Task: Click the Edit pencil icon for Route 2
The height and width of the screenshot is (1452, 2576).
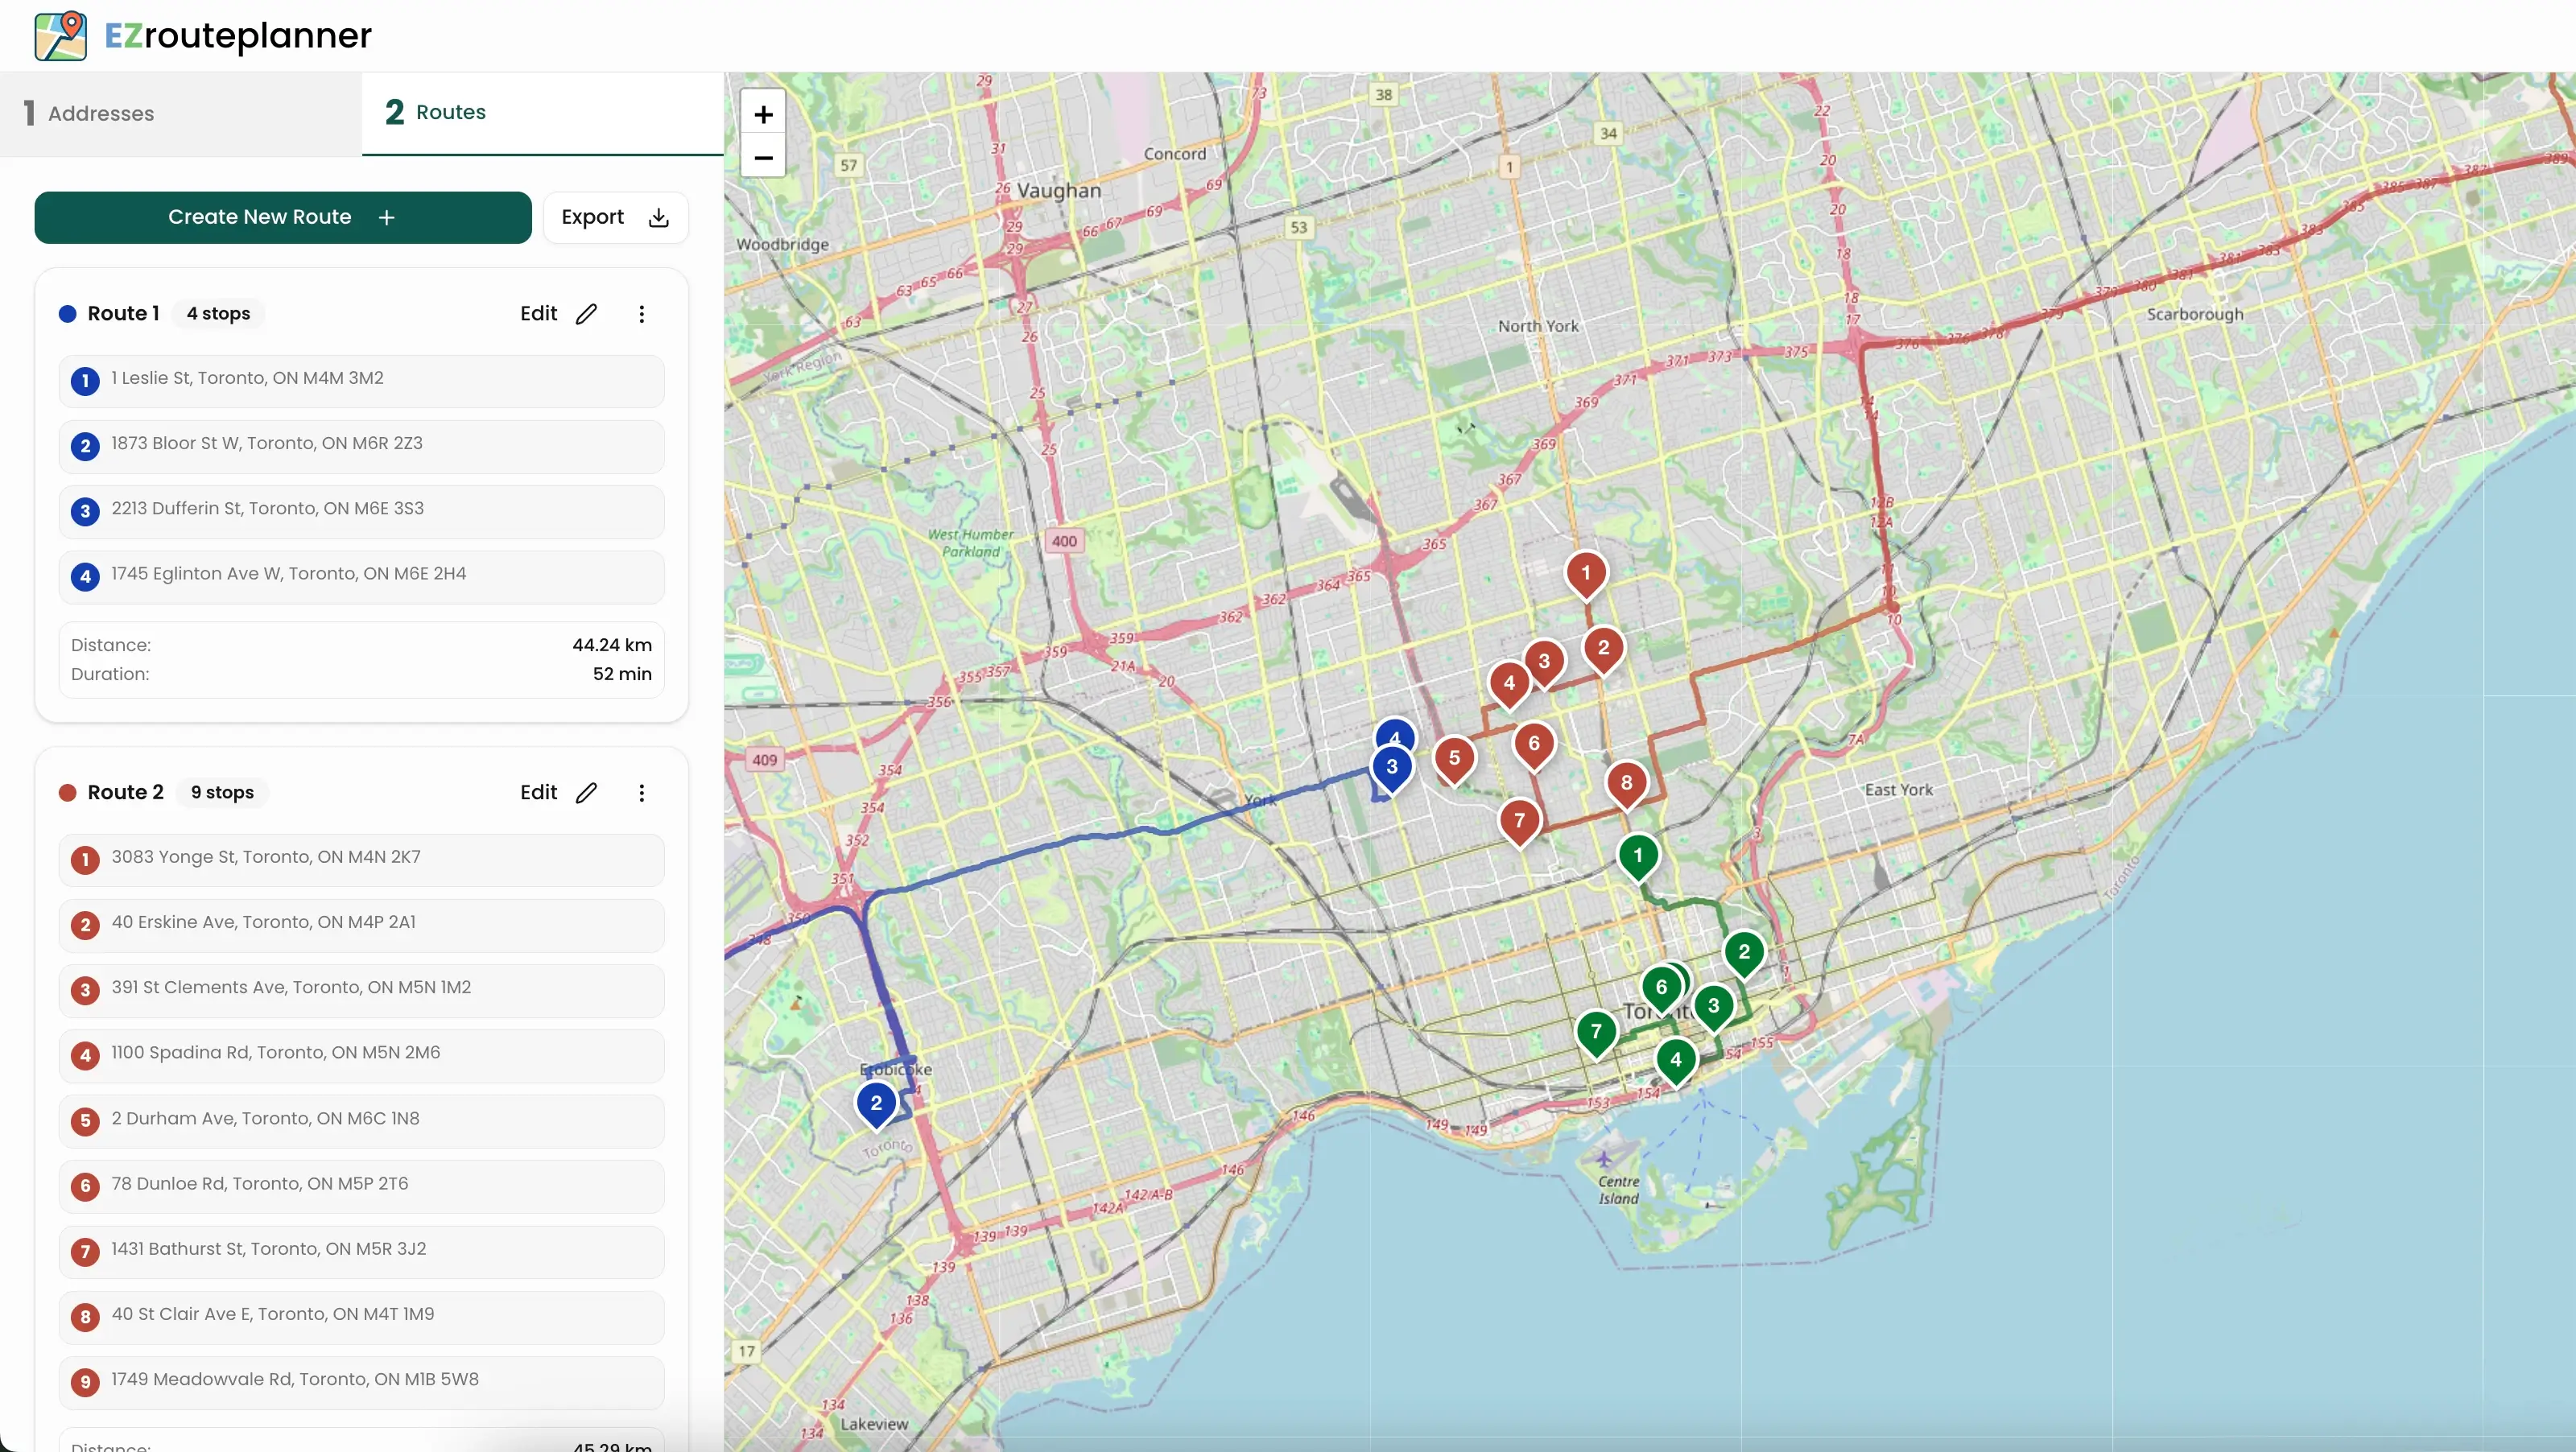Action: 587,792
